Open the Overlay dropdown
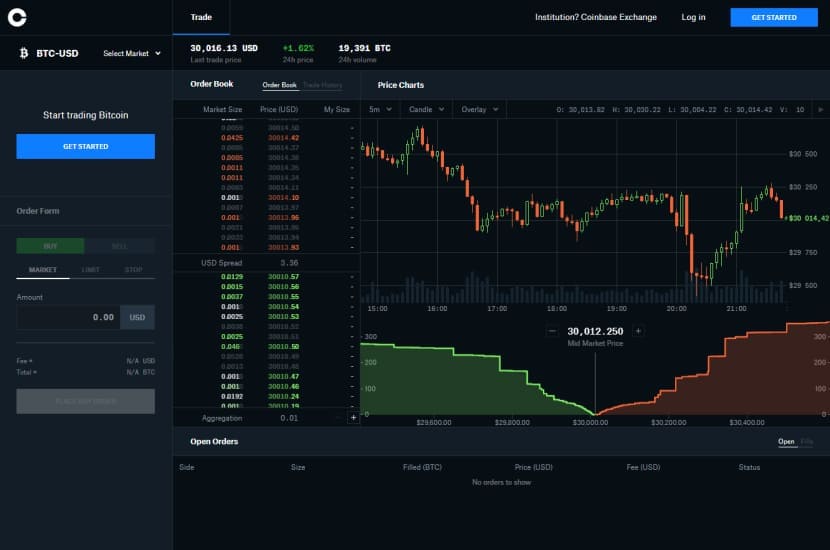This screenshot has height=550, width=830. 480,110
